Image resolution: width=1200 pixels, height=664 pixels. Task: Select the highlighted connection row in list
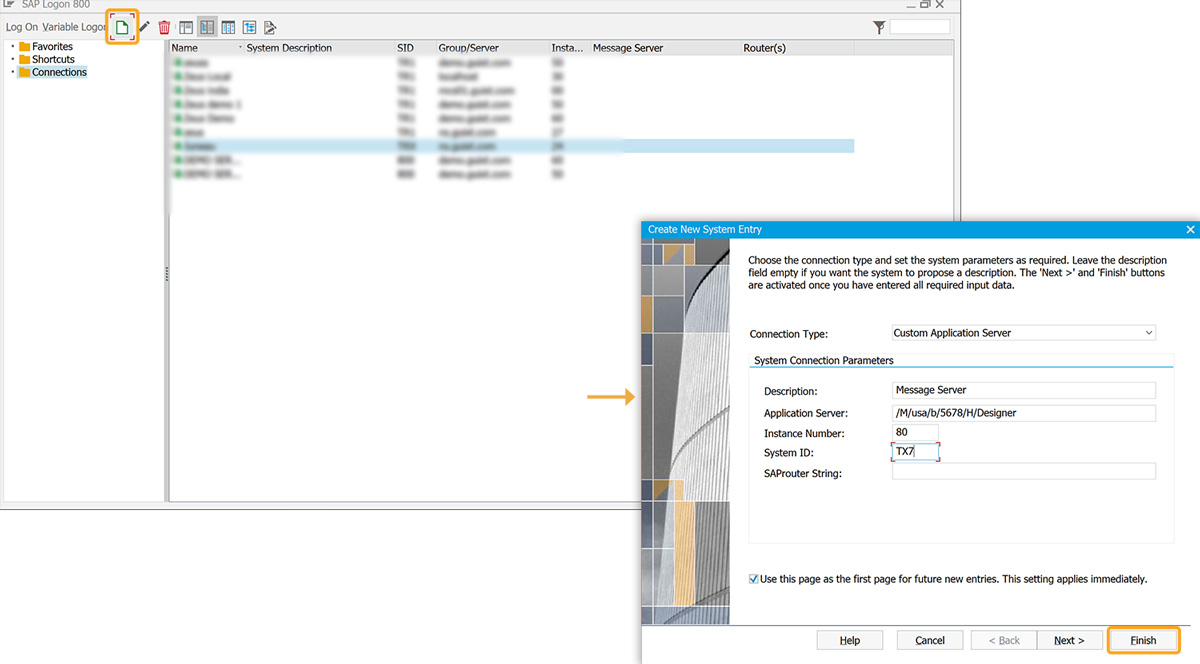(512, 146)
